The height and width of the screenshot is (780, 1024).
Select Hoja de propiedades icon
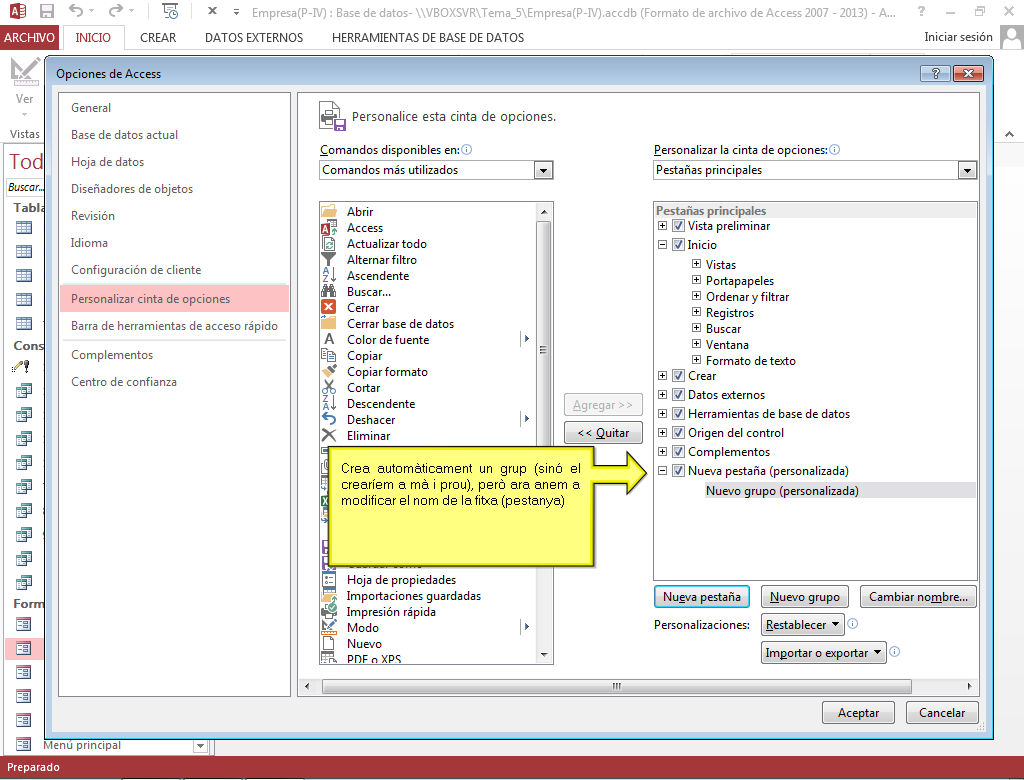click(x=328, y=579)
